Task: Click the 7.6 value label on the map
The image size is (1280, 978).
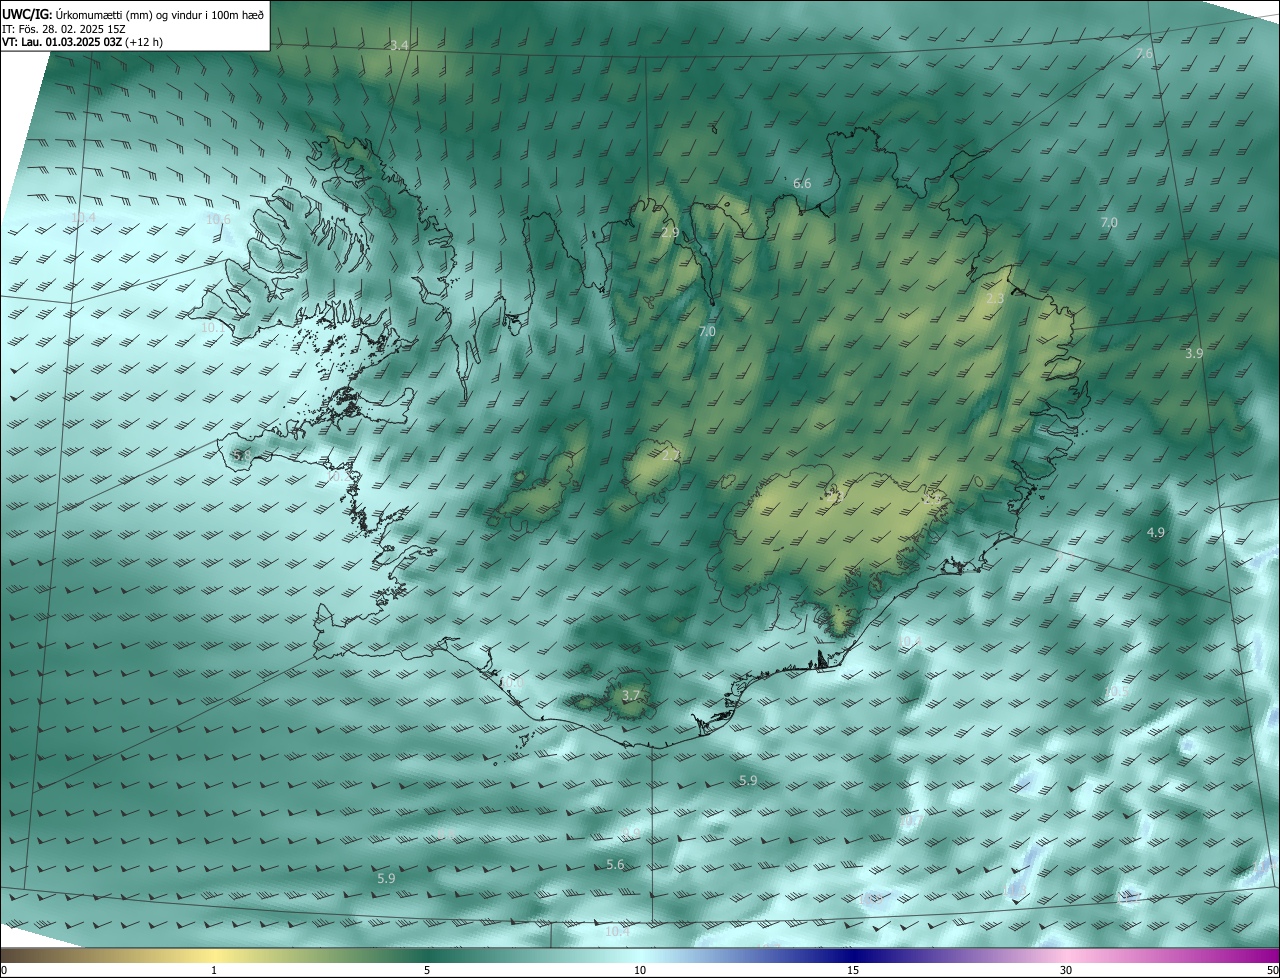Action: pyautogui.click(x=1144, y=53)
